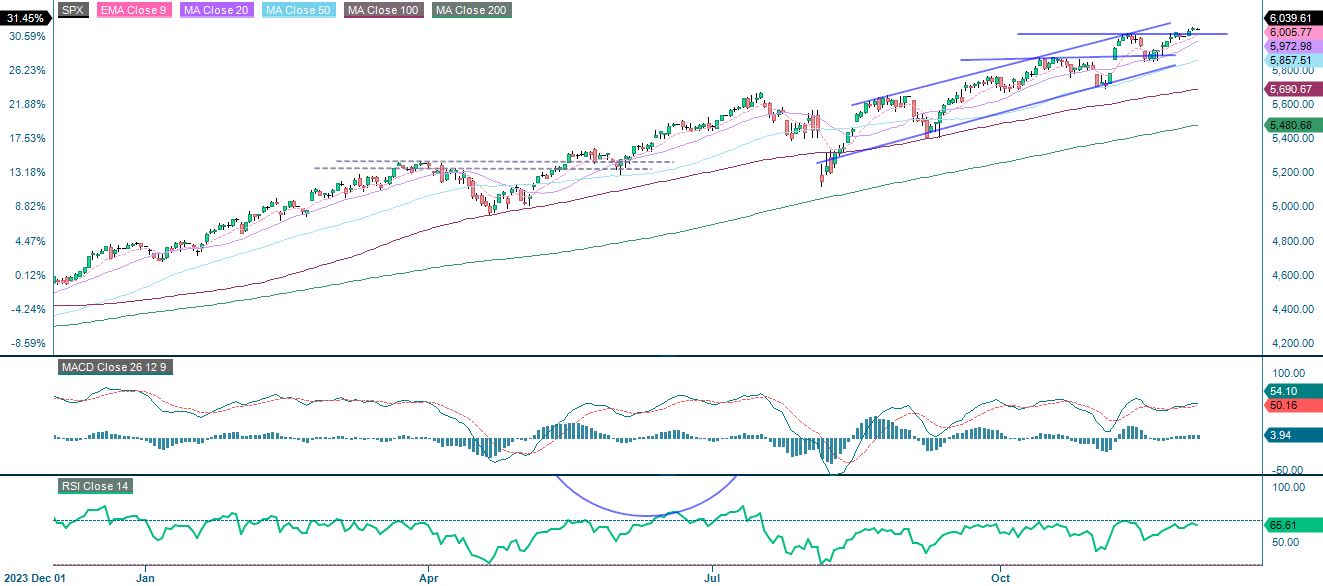Click the 5,480.68 MA 200 value tag

pyautogui.click(x=1293, y=125)
